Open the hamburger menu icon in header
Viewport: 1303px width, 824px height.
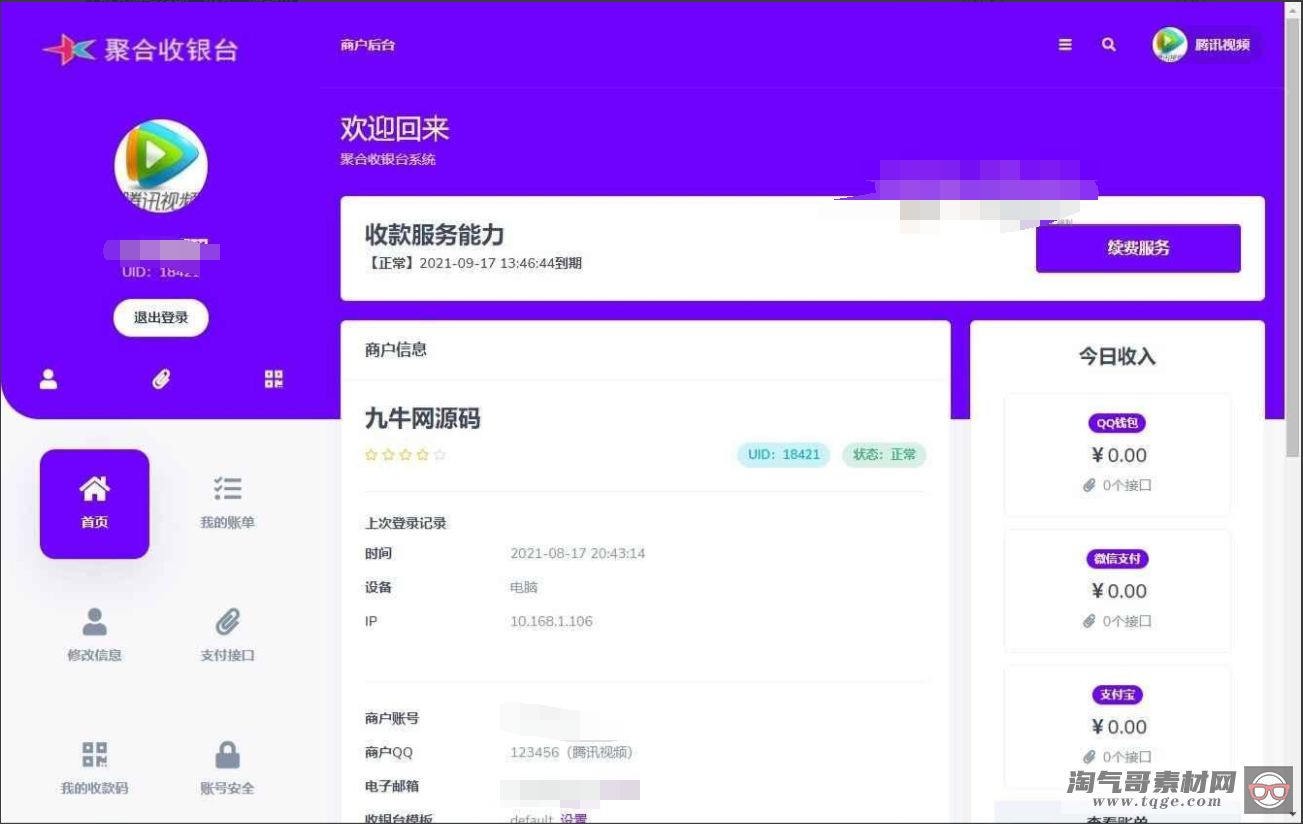(x=1065, y=45)
